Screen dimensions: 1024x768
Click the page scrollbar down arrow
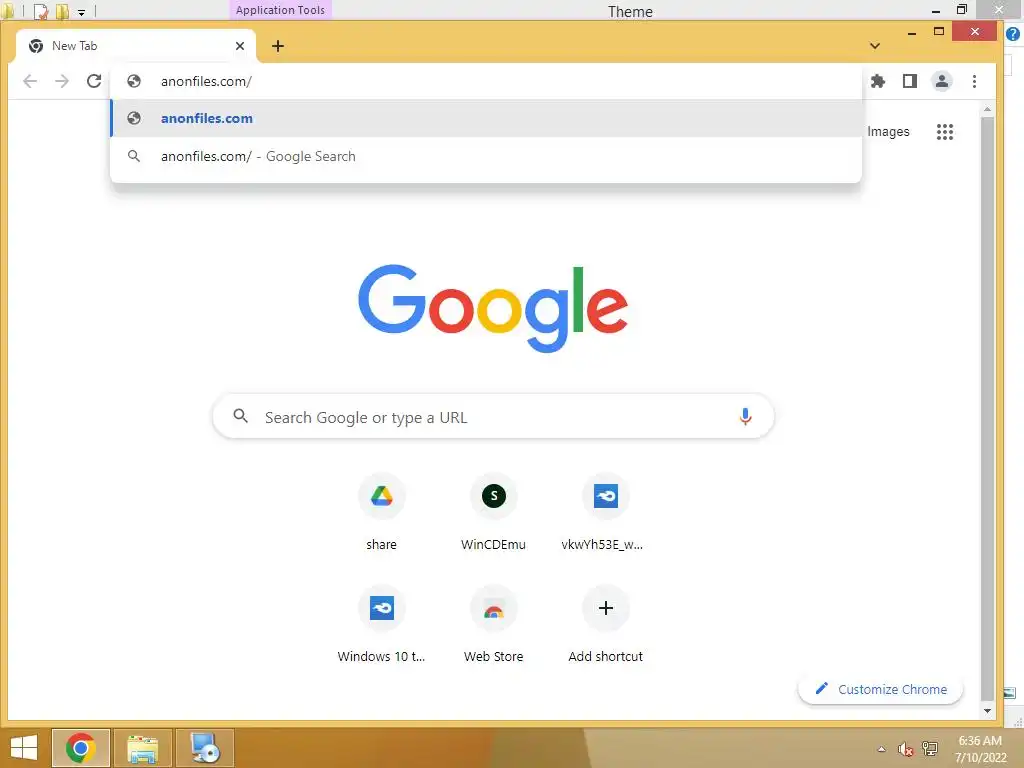(987, 711)
